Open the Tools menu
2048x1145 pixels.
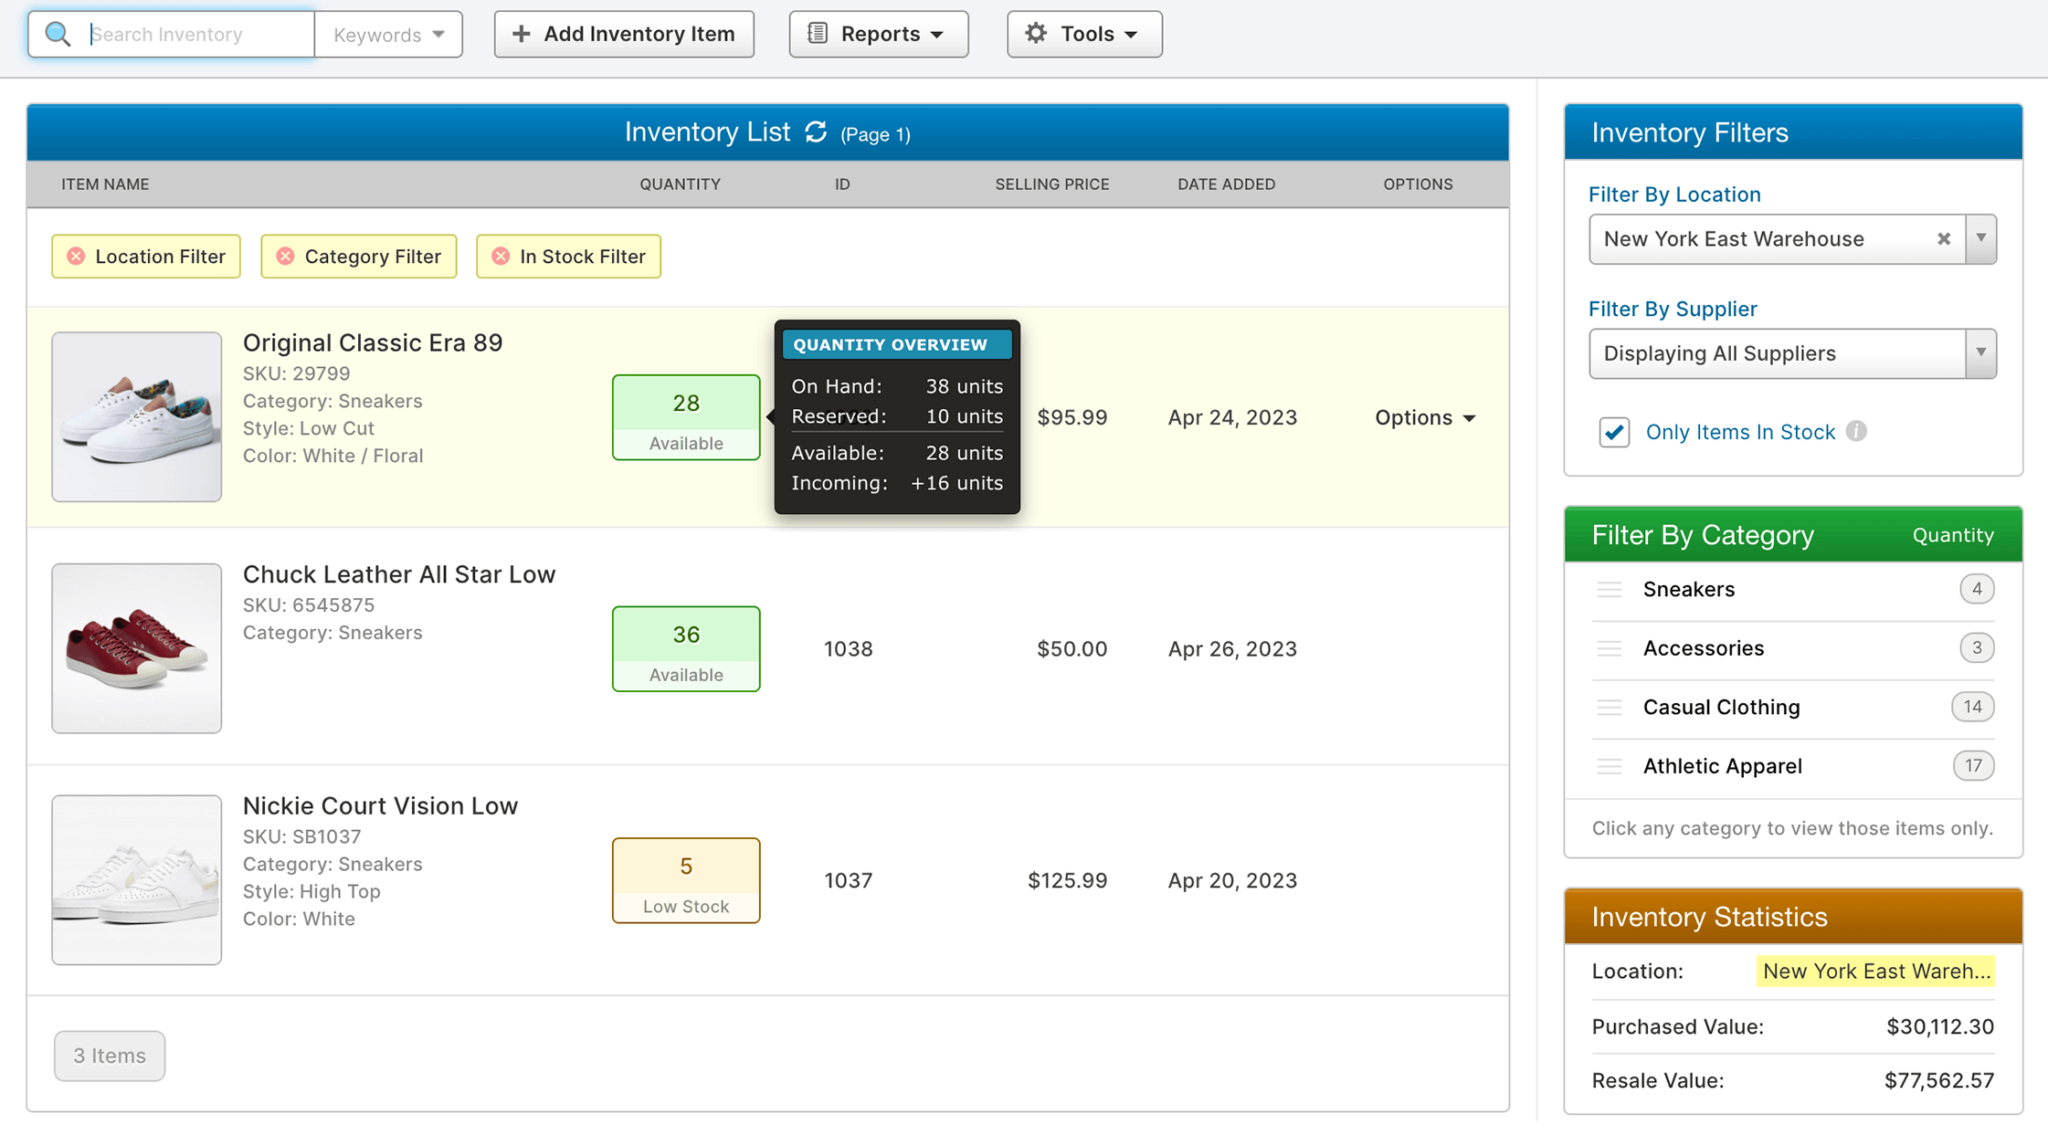click(1083, 33)
